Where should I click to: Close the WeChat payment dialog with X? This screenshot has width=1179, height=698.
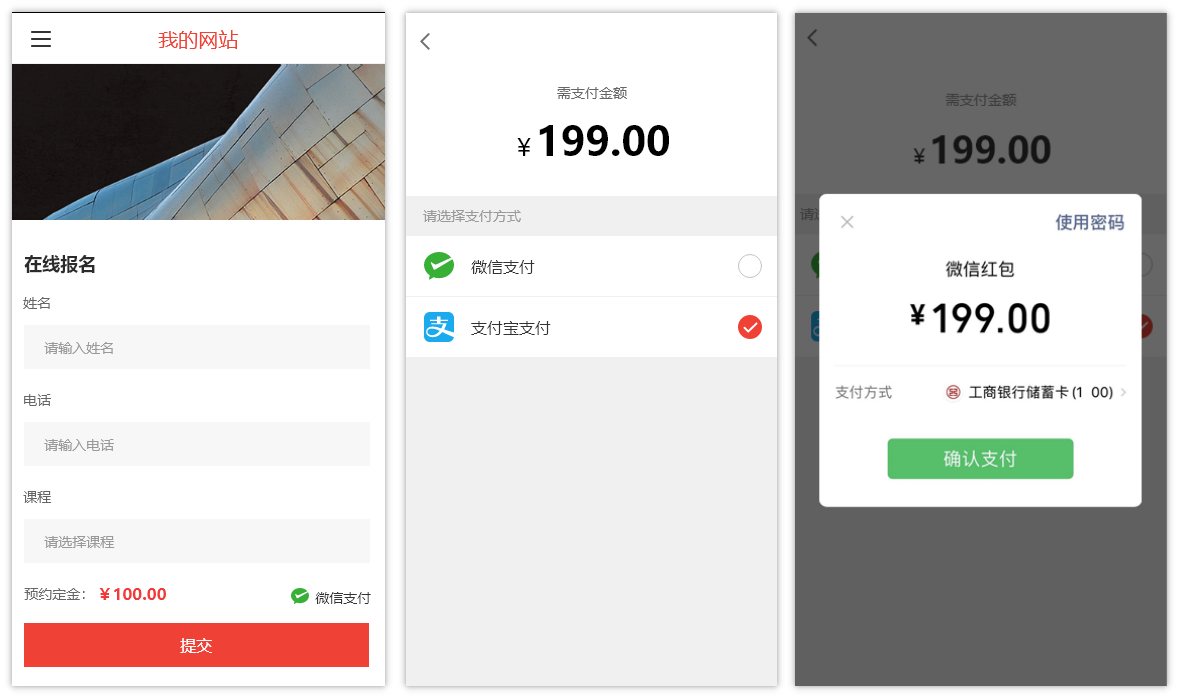[x=847, y=222]
